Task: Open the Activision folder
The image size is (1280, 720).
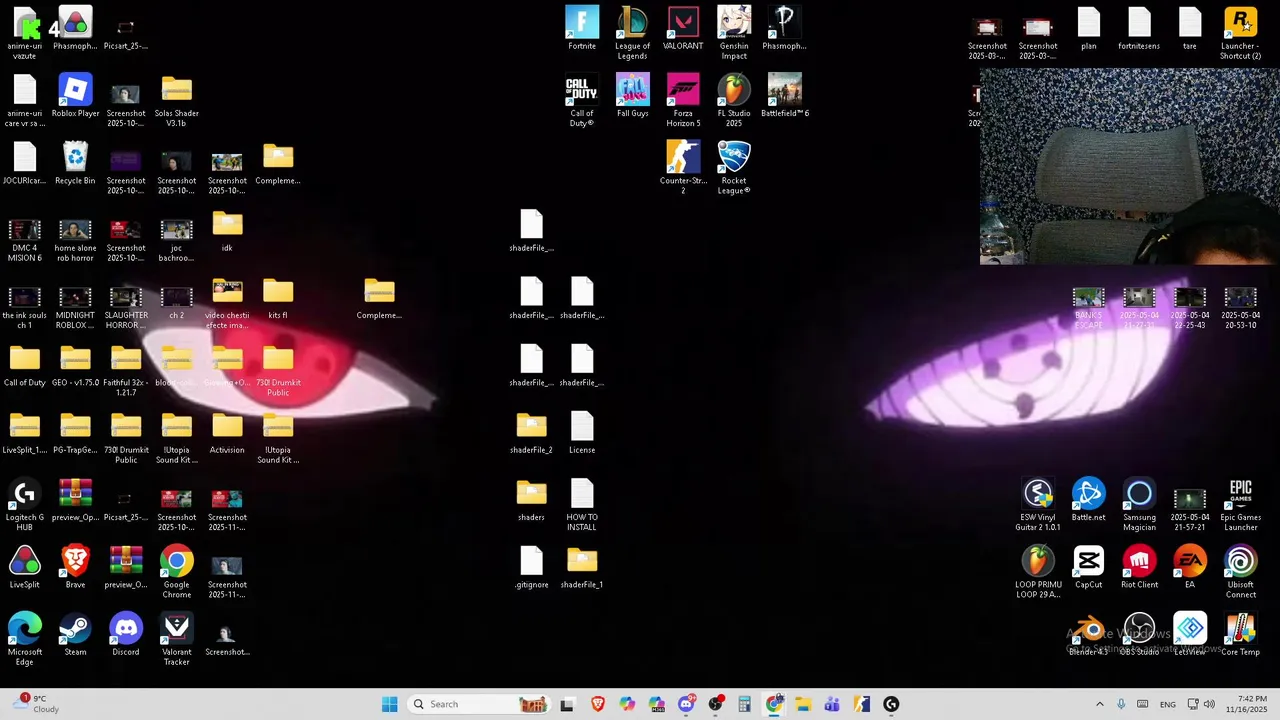Action: click(x=227, y=432)
